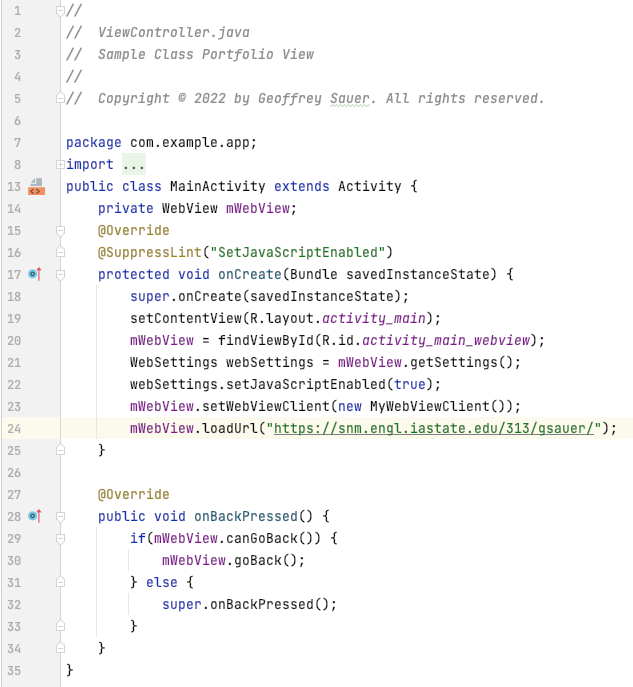Click the "package" keyword

94,143
